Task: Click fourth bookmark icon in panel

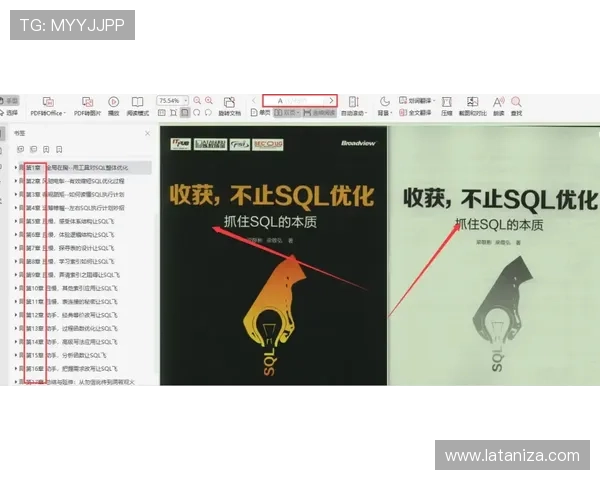Action: pos(59,149)
